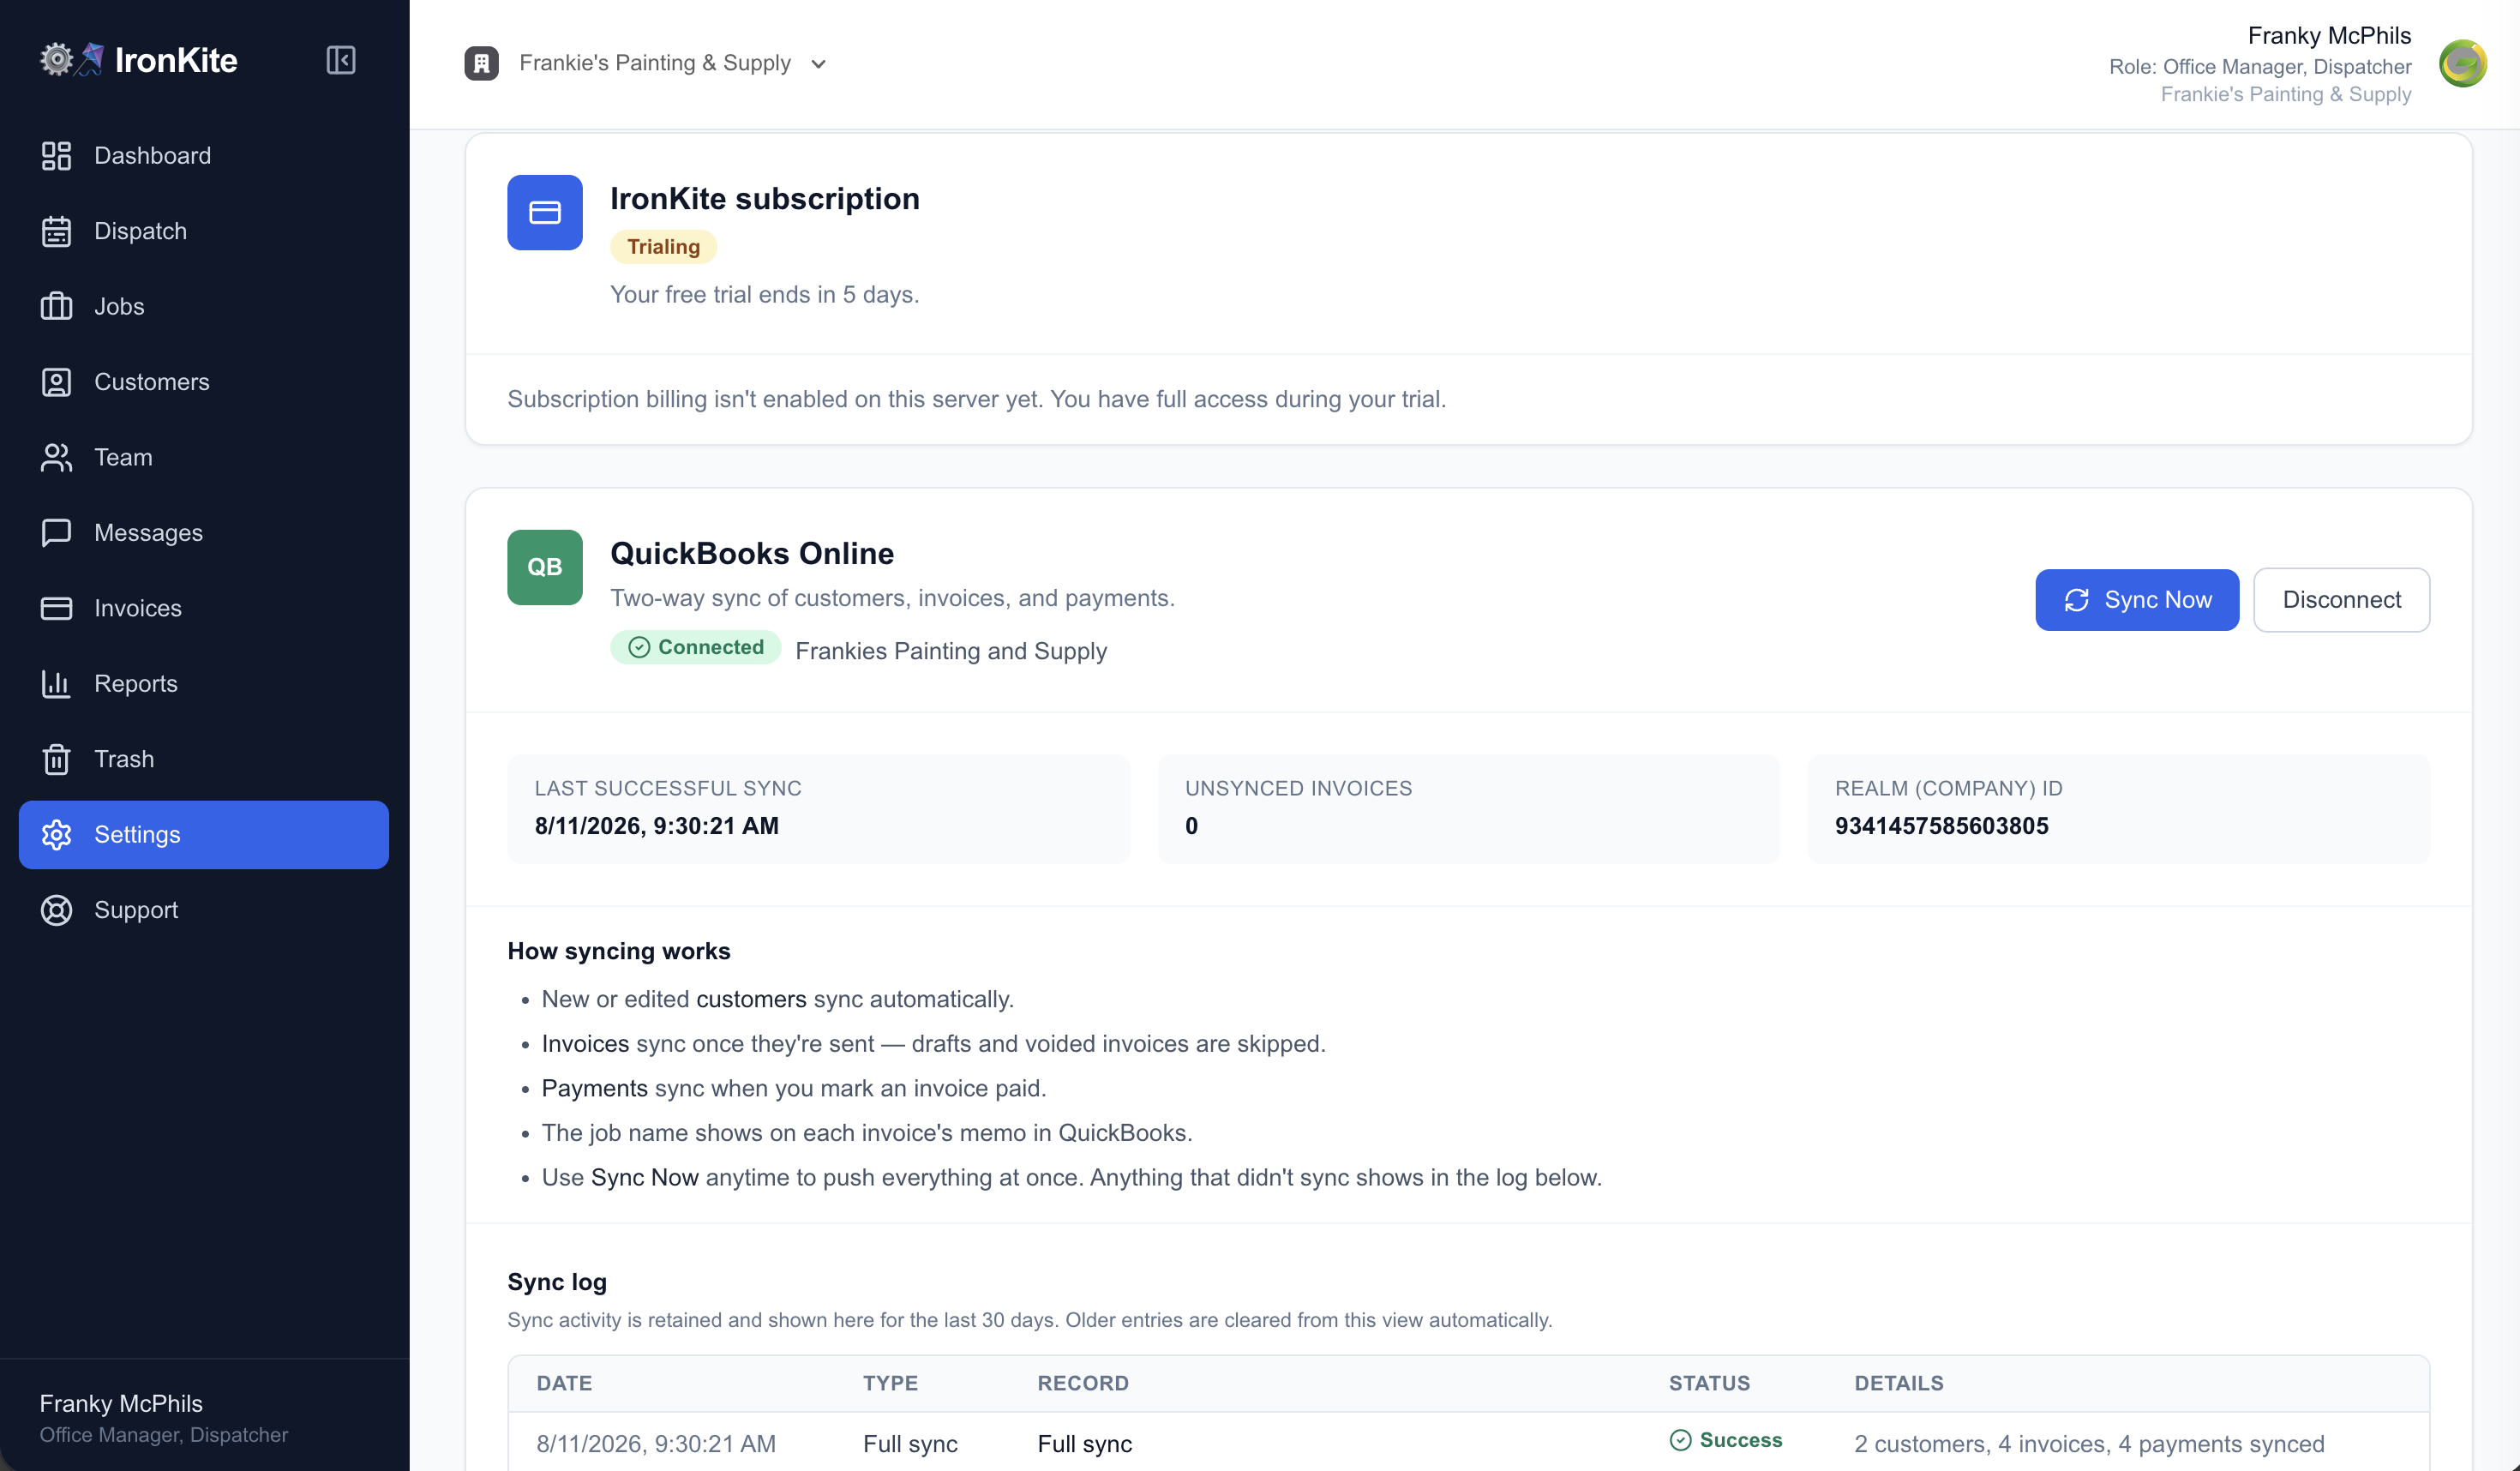Click the company building icon in header
The image size is (2520, 1471).
[x=481, y=63]
